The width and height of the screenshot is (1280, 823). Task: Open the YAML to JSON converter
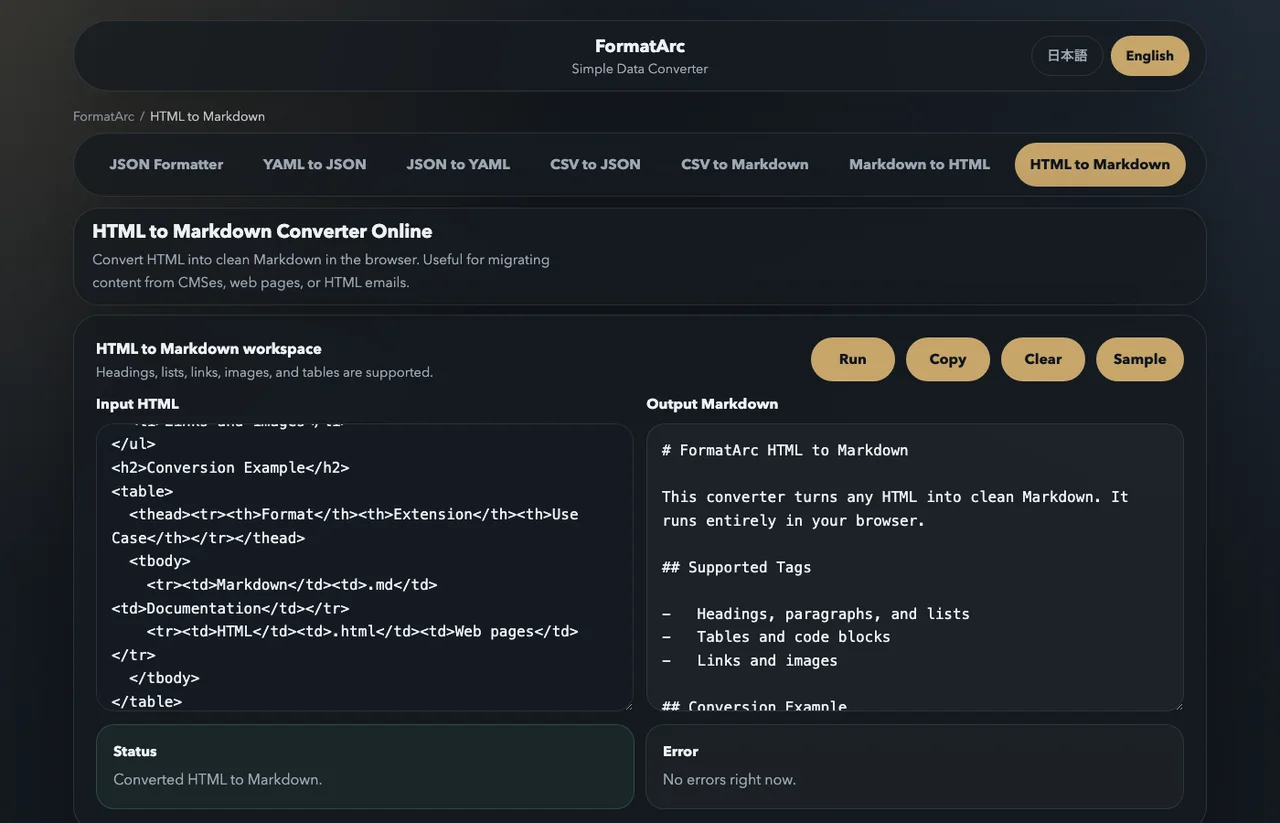pyautogui.click(x=314, y=164)
